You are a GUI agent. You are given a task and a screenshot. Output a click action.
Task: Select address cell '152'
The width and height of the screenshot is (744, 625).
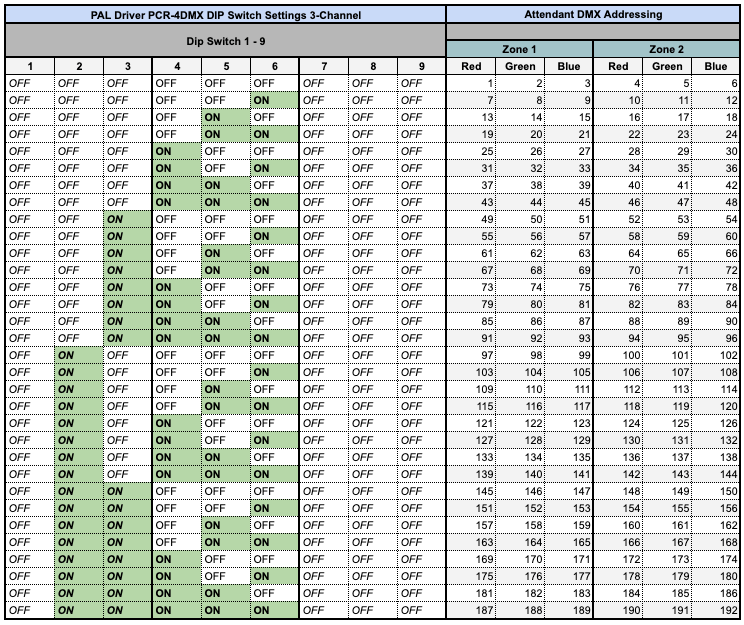point(520,508)
